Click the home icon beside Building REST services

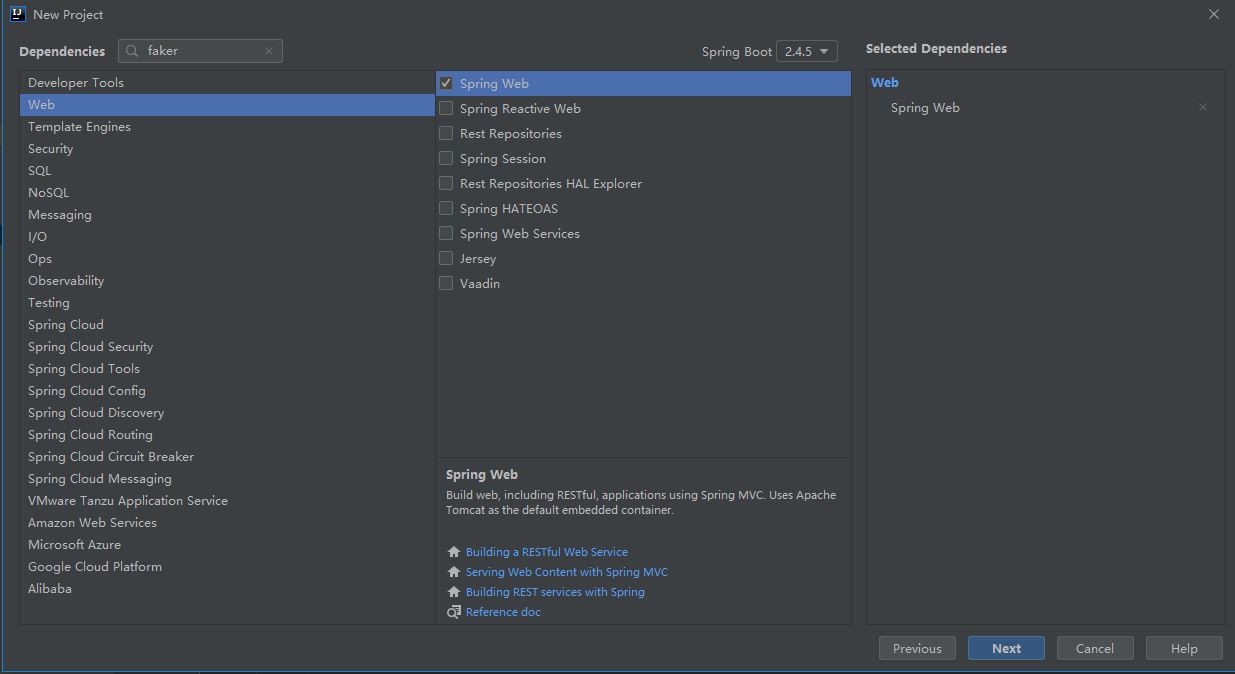tap(454, 592)
